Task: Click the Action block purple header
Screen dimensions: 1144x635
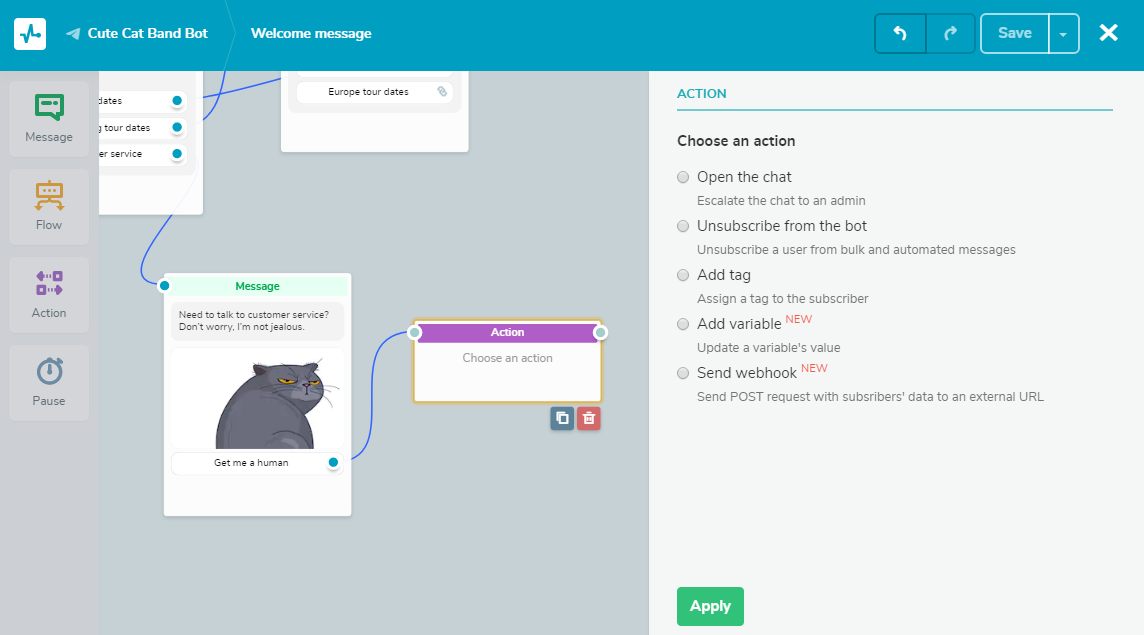Action: (x=507, y=332)
